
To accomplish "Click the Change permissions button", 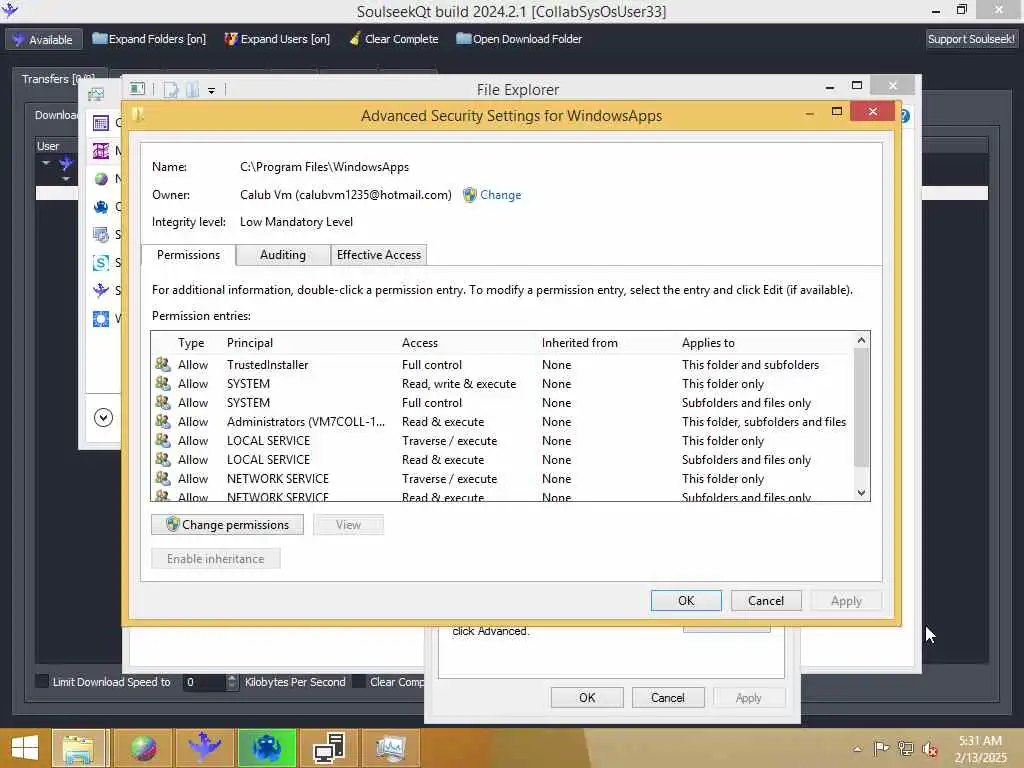I will tap(227, 524).
